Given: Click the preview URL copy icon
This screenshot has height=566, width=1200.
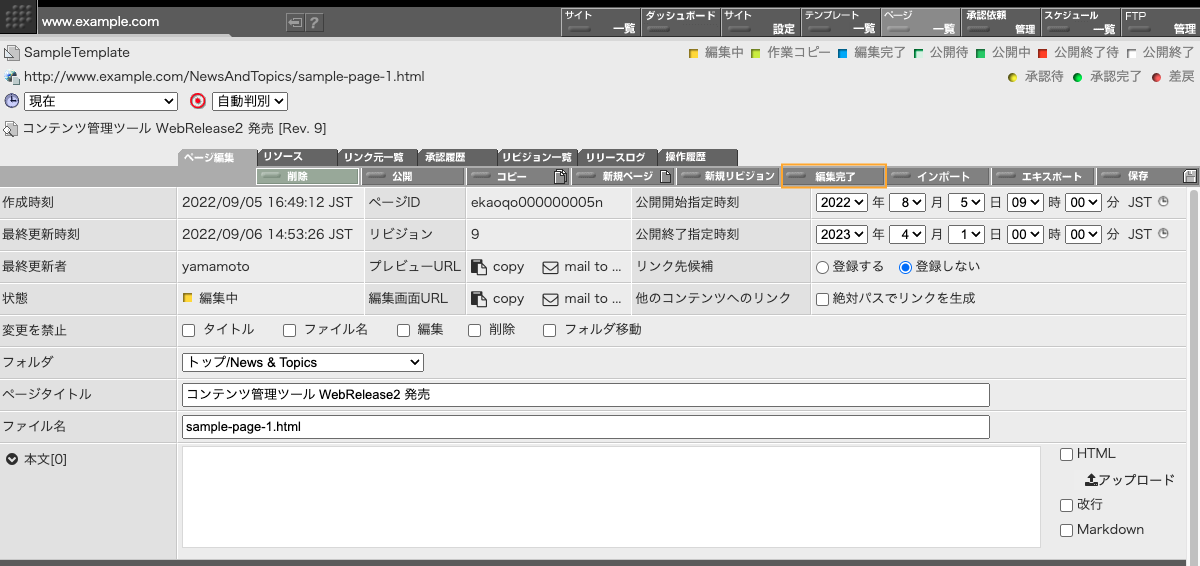Looking at the screenshot, I should [479, 267].
